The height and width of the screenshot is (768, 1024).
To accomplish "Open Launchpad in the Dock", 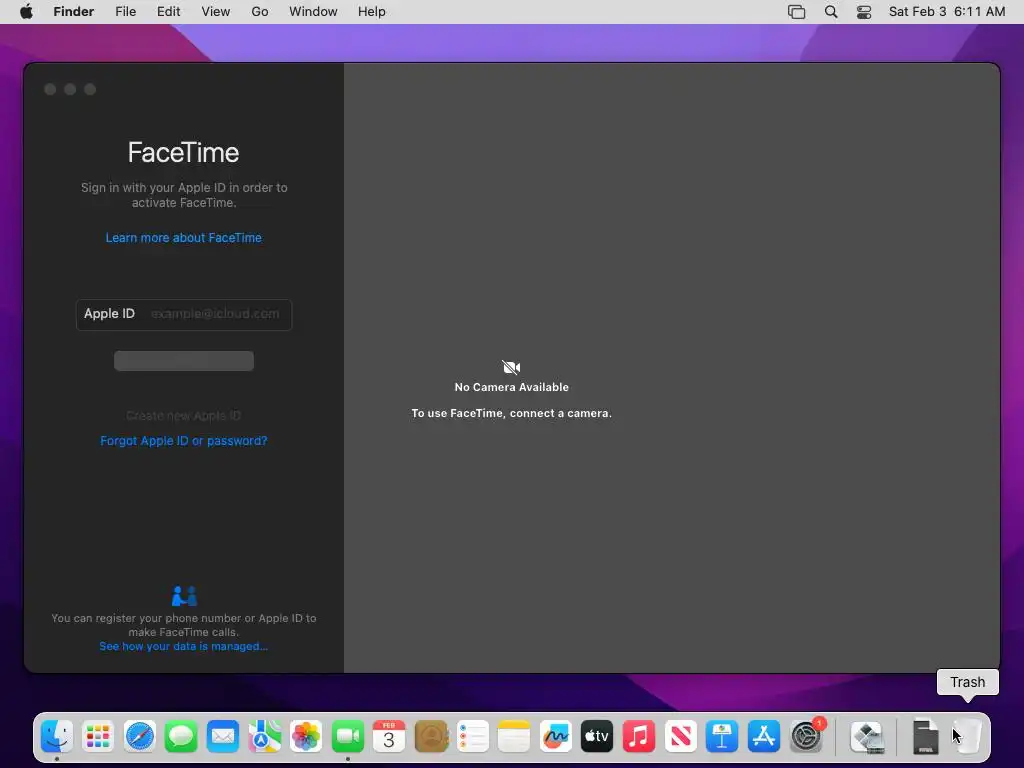I will (x=98, y=737).
